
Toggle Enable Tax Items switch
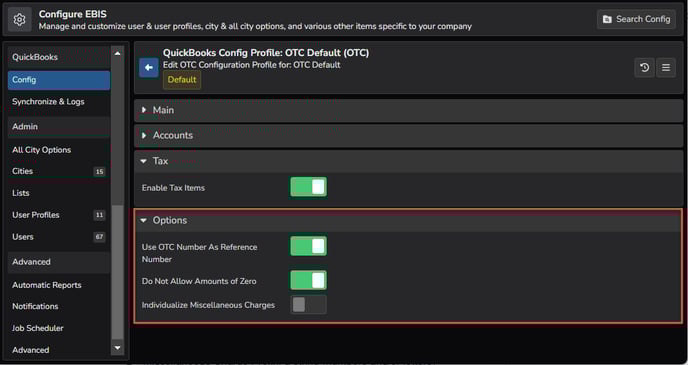[308, 187]
